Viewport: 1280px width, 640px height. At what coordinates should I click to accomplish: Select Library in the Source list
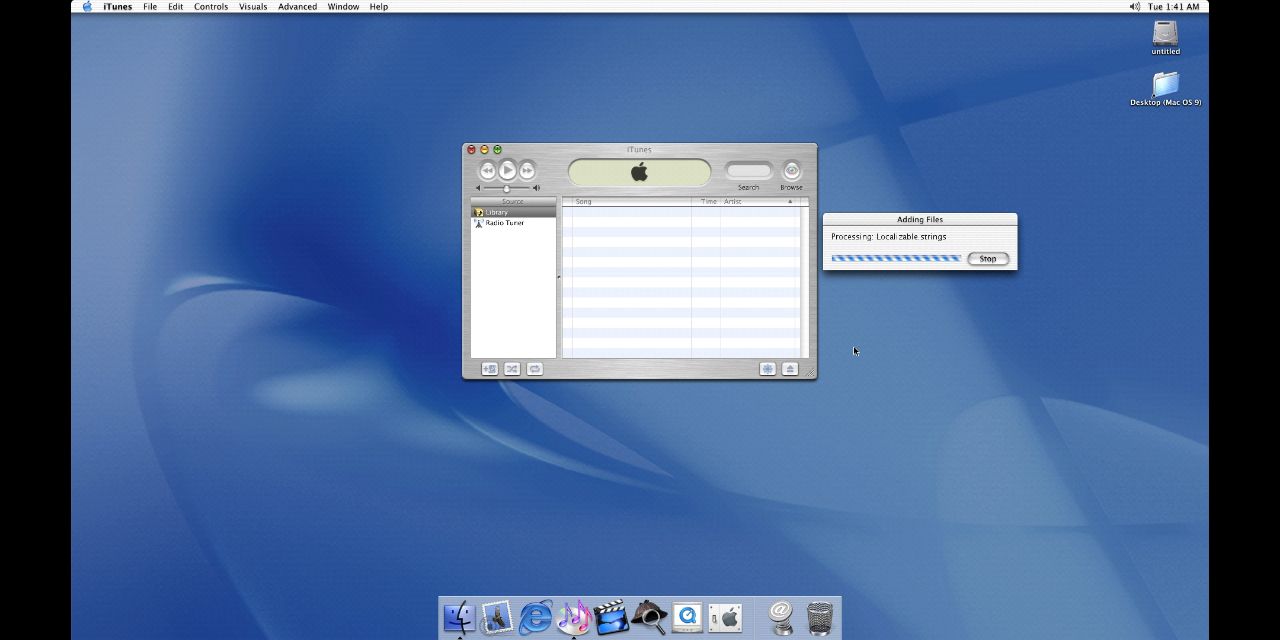click(513, 212)
